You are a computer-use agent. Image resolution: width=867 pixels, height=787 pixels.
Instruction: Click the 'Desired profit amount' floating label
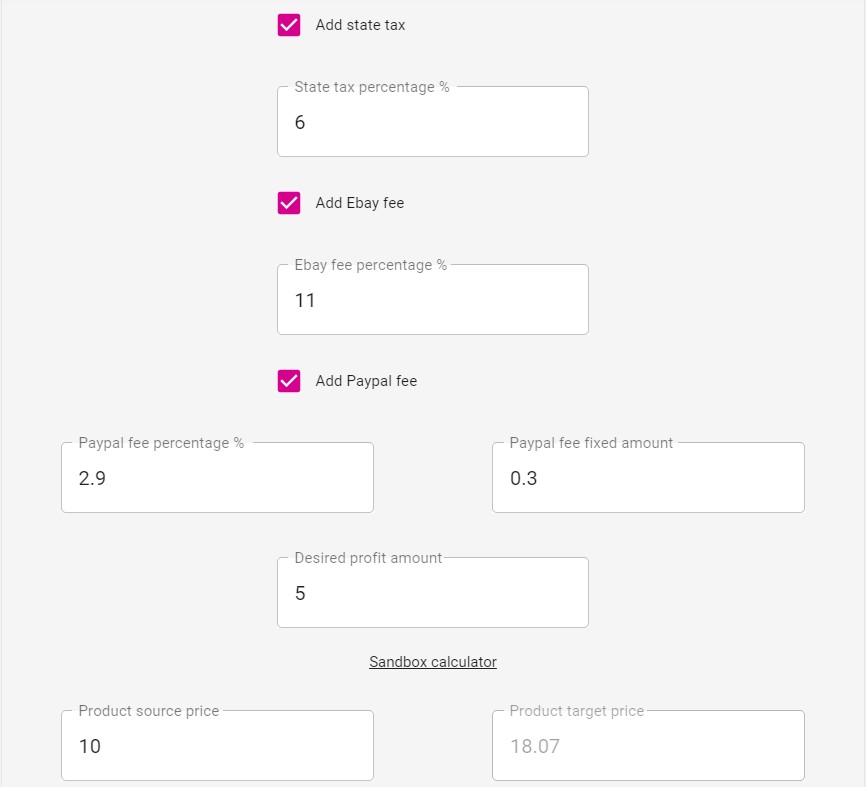pyautogui.click(x=368, y=558)
